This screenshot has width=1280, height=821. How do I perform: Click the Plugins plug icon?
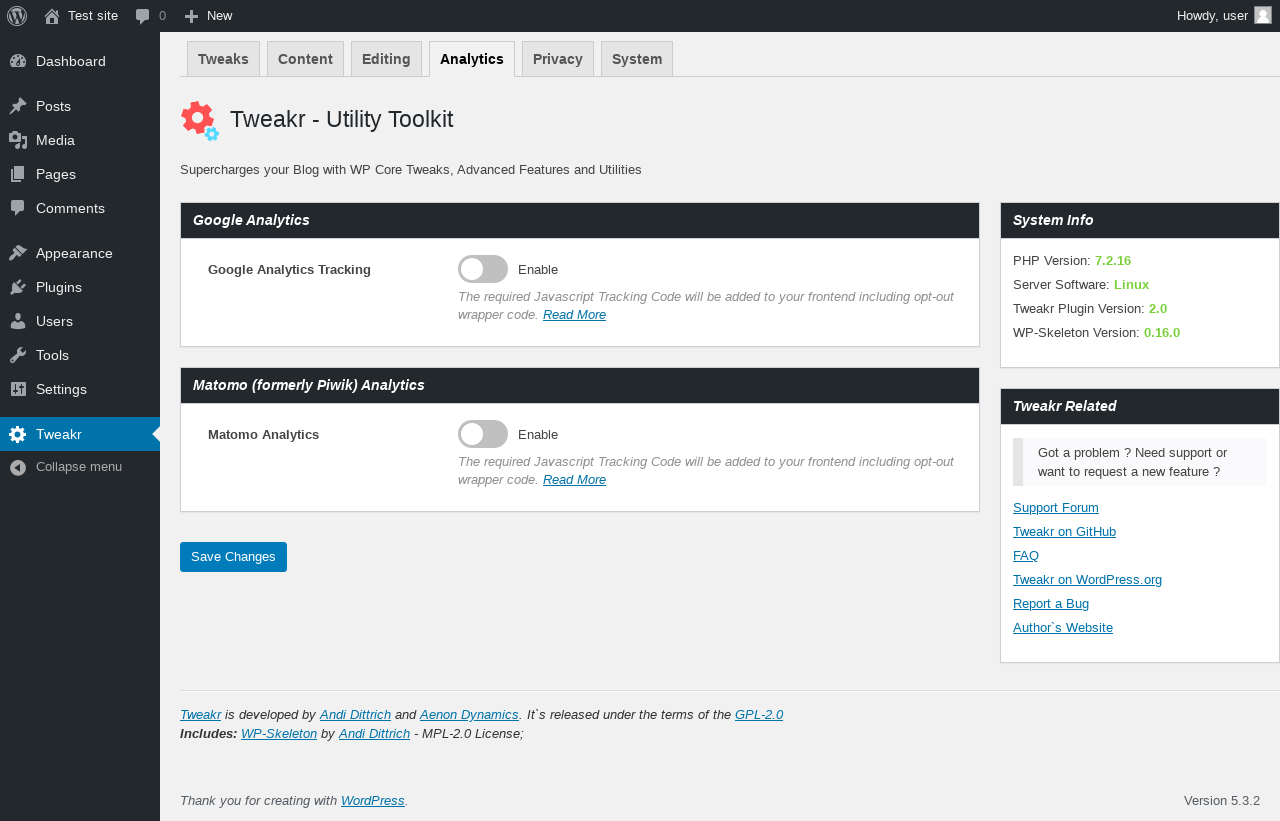pyautogui.click(x=18, y=287)
